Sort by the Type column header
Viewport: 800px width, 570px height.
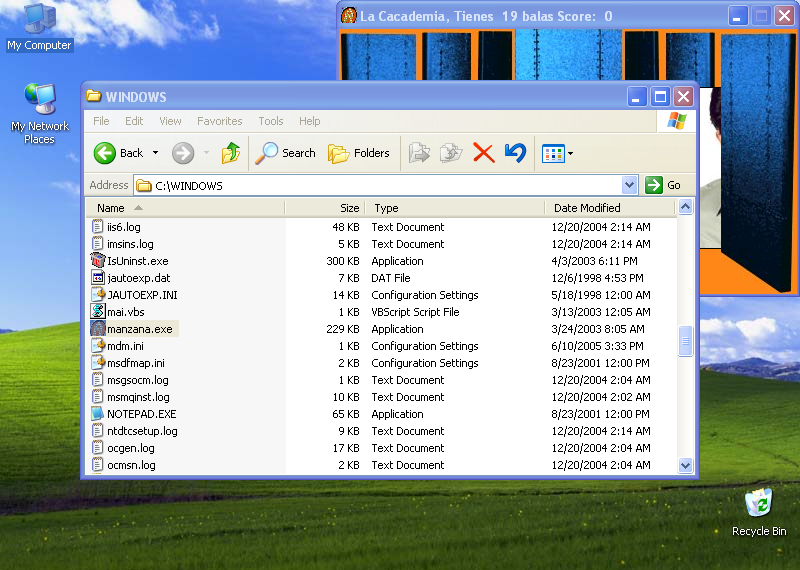pos(455,208)
